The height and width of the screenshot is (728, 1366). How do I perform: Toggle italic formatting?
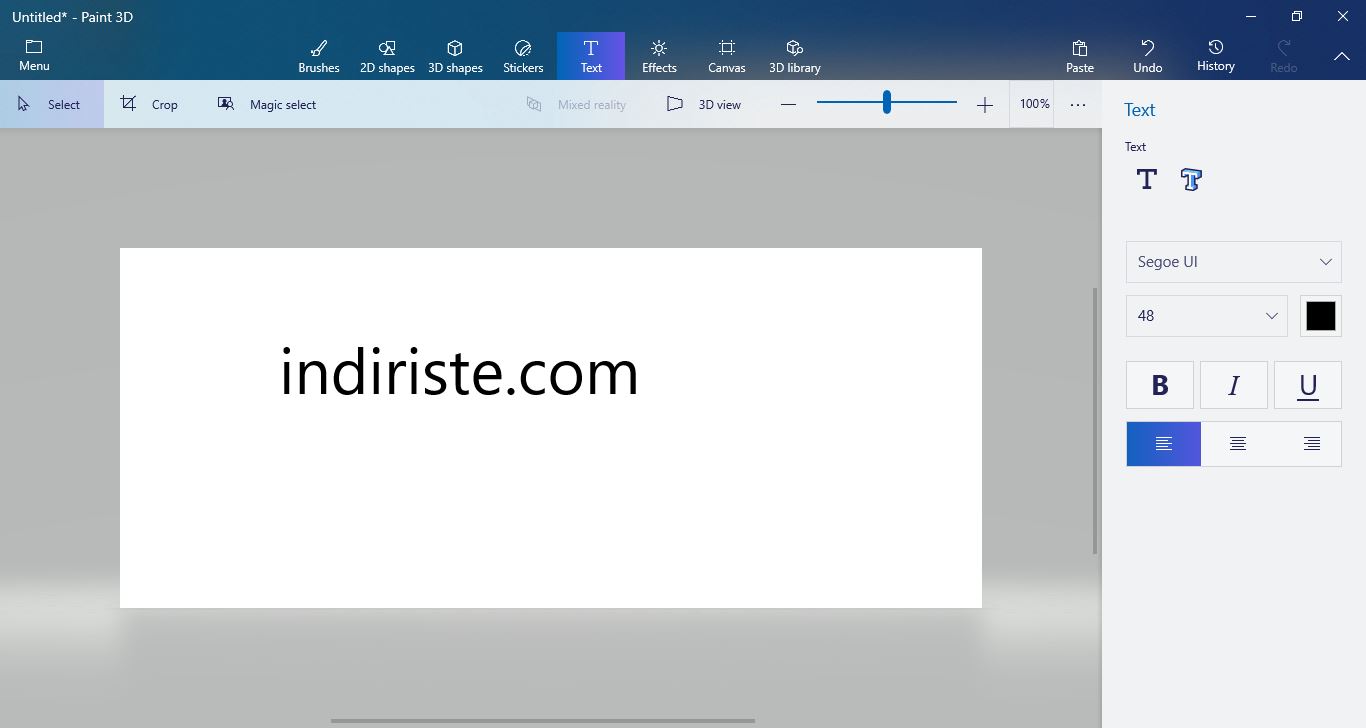tap(1234, 385)
